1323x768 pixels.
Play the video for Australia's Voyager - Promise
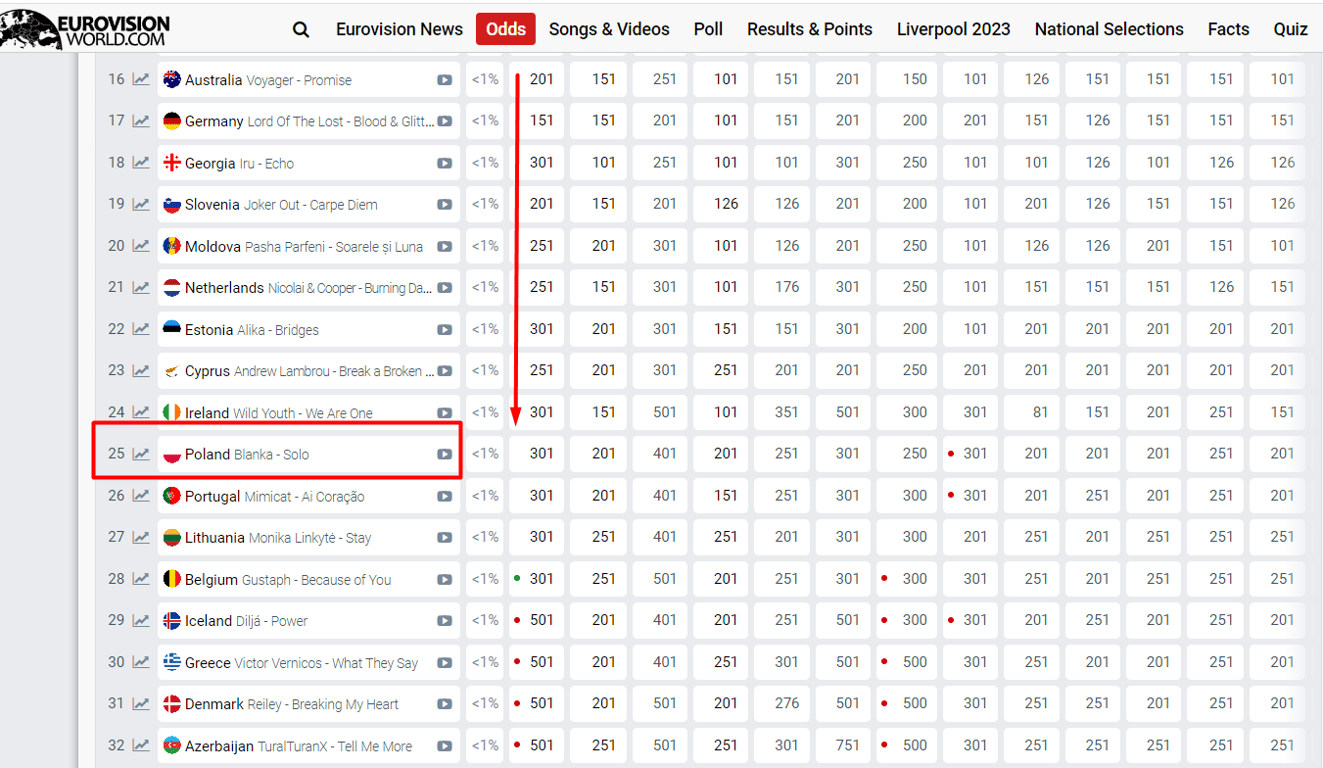pyautogui.click(x=444, y=80)
